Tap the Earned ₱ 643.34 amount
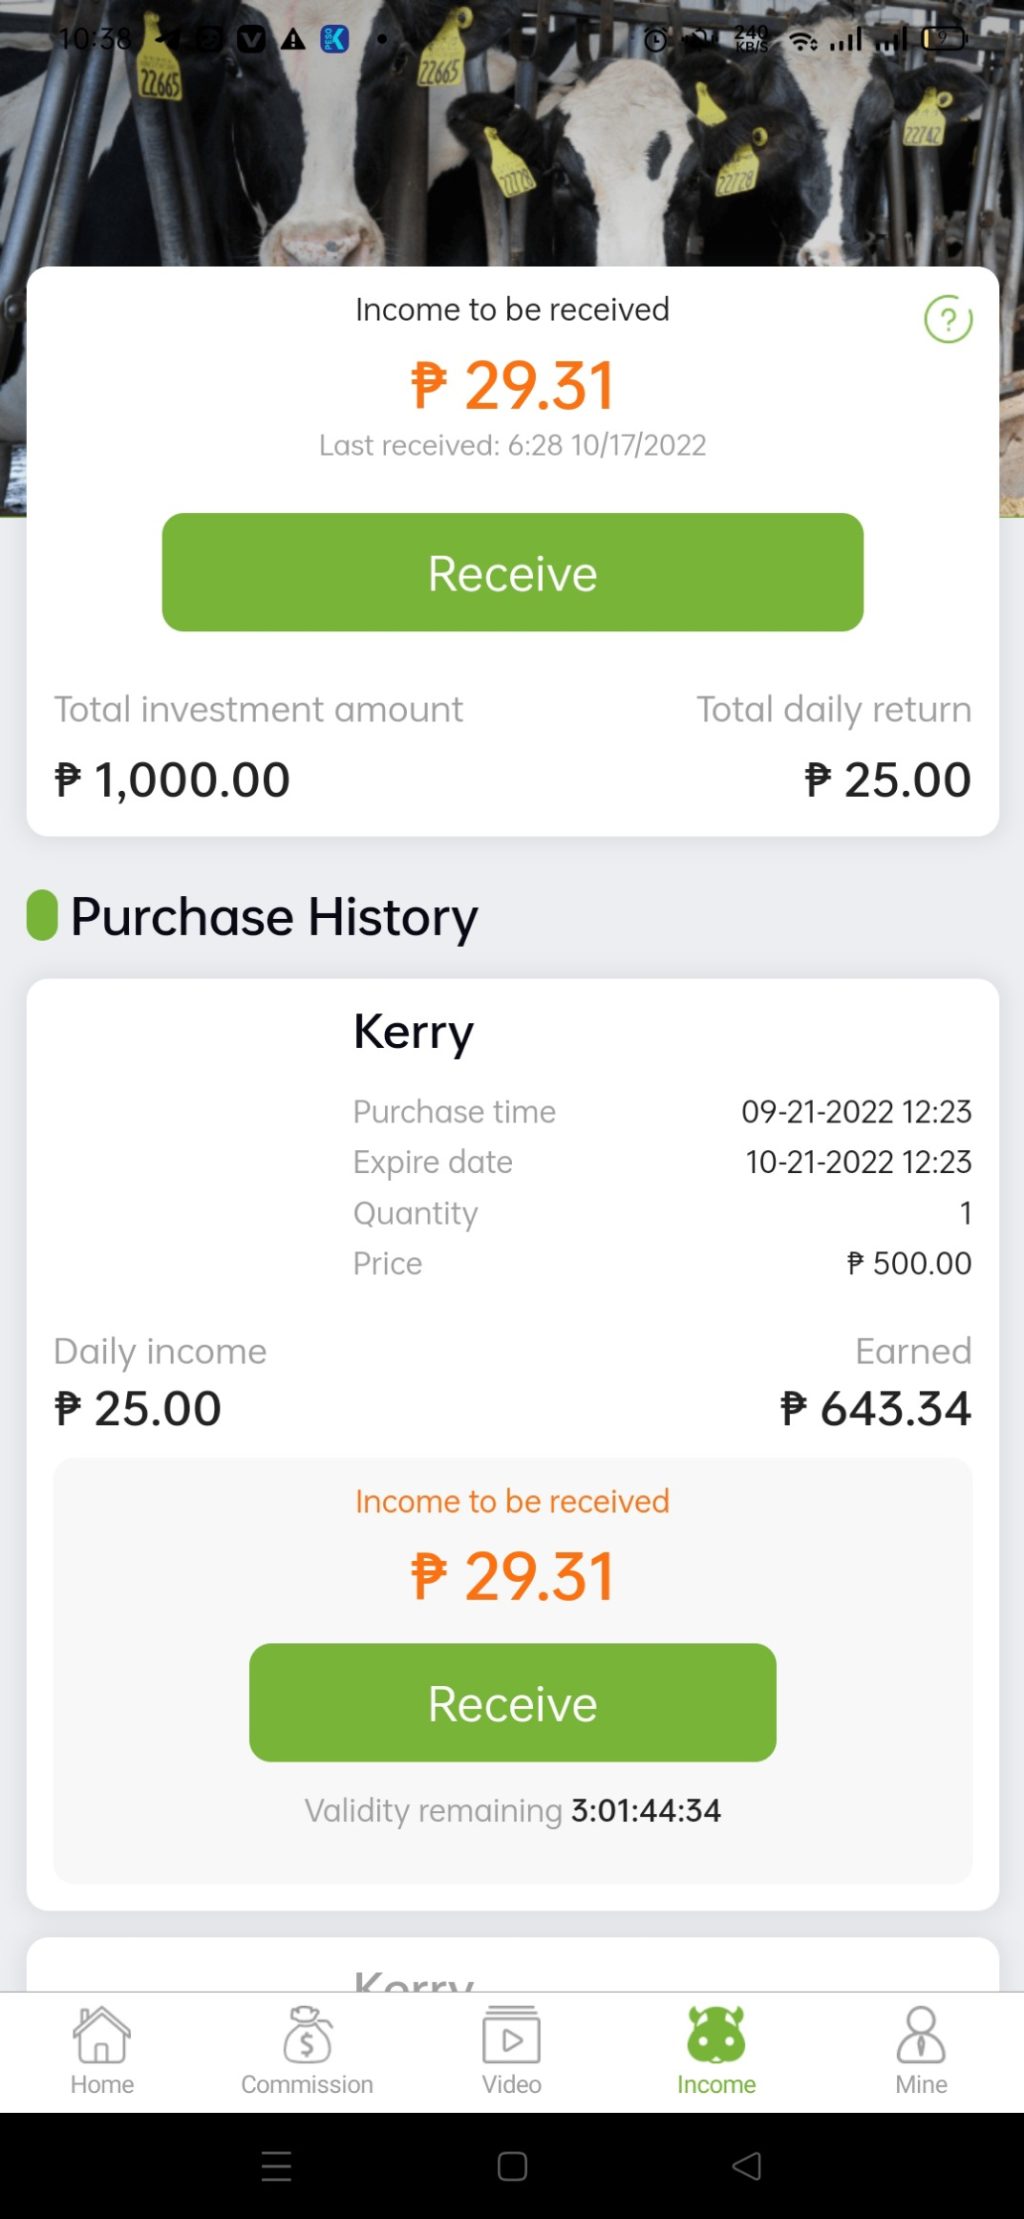 (x=875, y=1408)
